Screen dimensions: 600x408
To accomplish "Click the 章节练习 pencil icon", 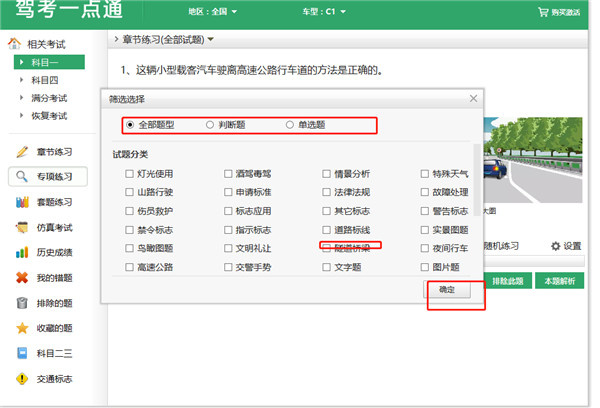I will pos(22,152).
